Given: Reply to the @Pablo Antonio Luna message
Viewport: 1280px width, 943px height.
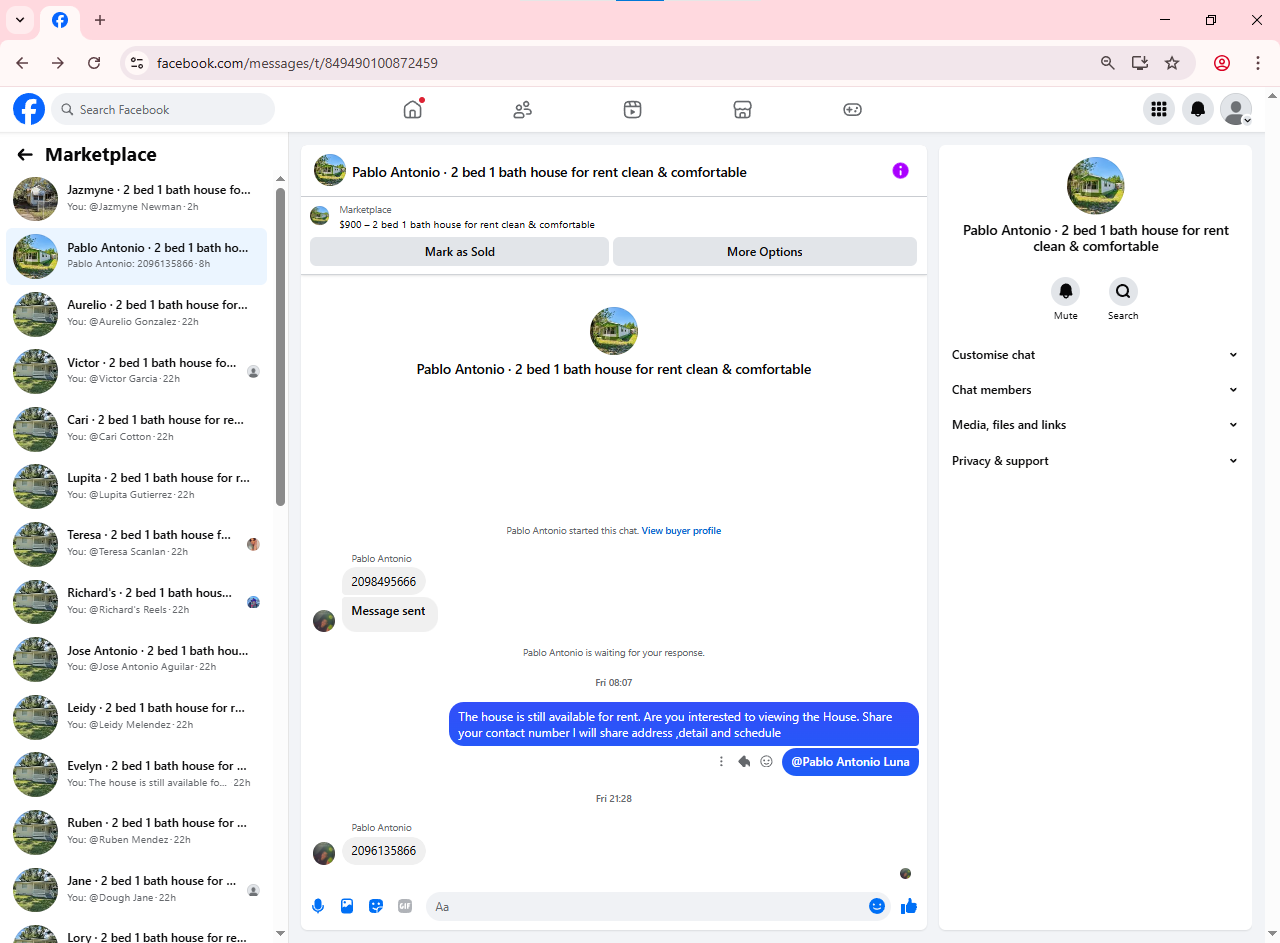Looking at the screenshot, I should (744, 761).
